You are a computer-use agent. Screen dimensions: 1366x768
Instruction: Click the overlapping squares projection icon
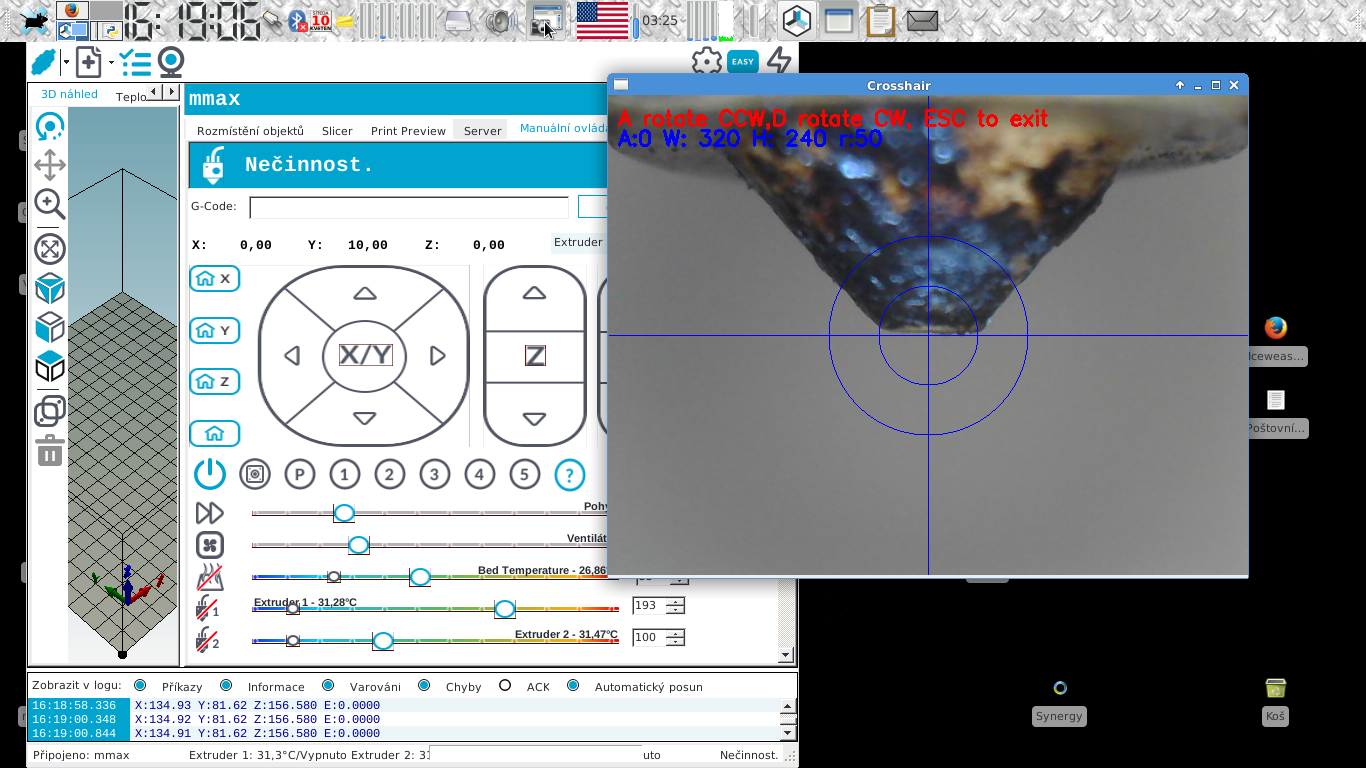(x=50, y=411)
